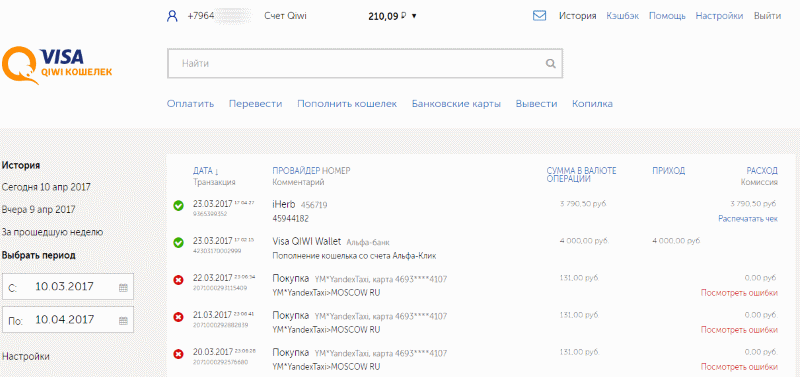Open the Банковские карты section
The height and width of the screenshot is (377, 800).
click(456, 104)
